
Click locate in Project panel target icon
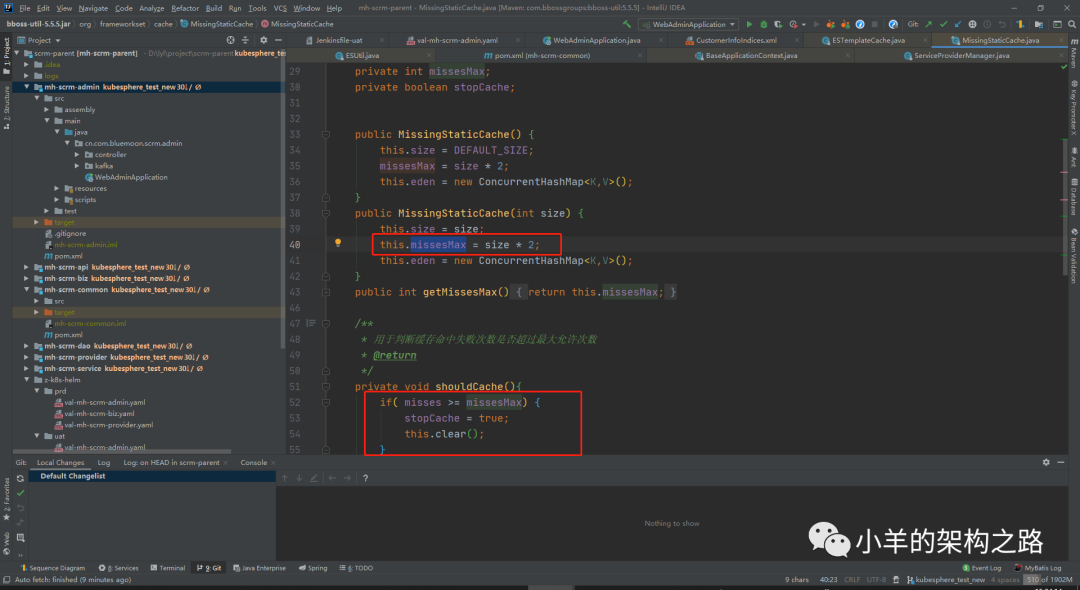230,40
